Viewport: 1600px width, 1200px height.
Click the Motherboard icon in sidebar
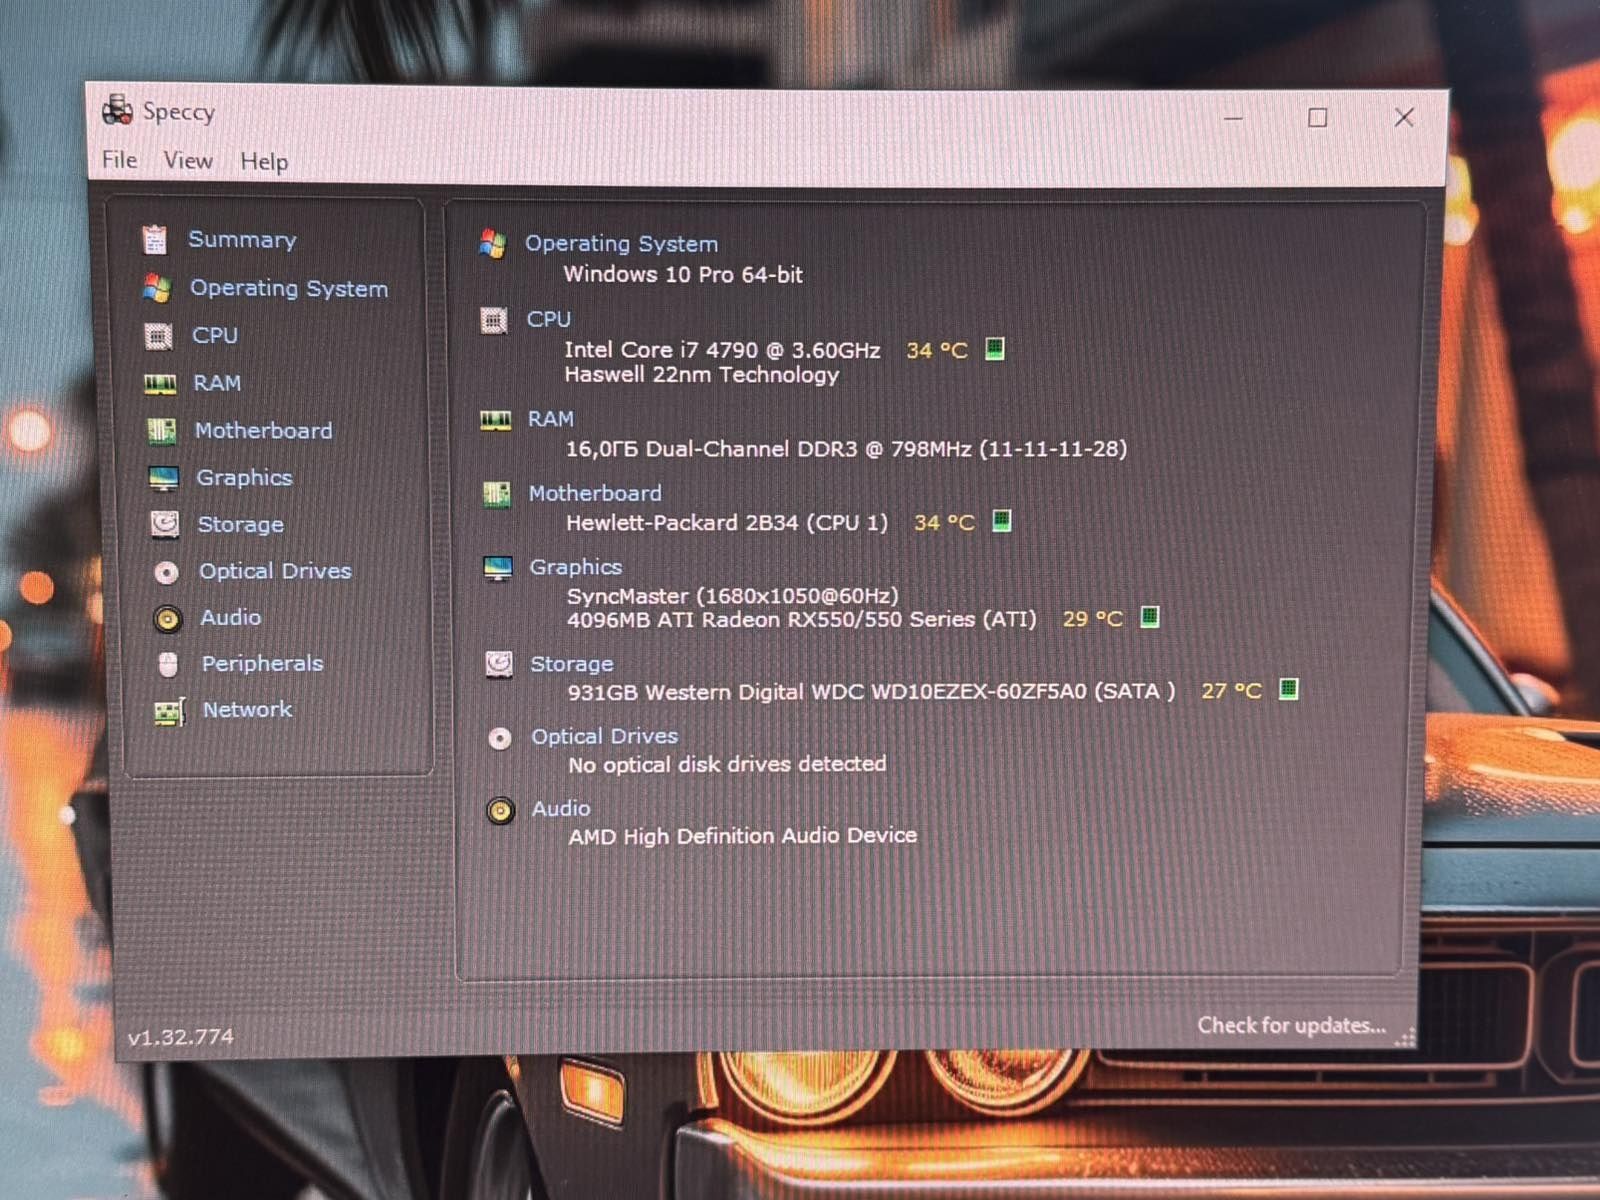coord(161,431)
